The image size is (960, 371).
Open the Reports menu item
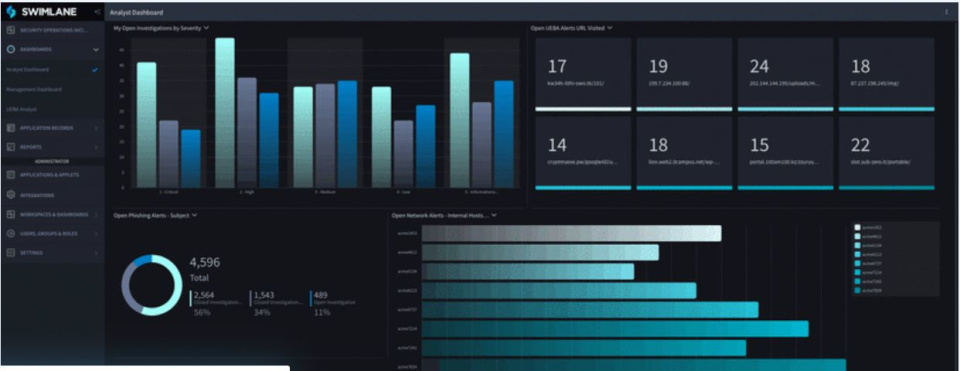pos(52,147)
